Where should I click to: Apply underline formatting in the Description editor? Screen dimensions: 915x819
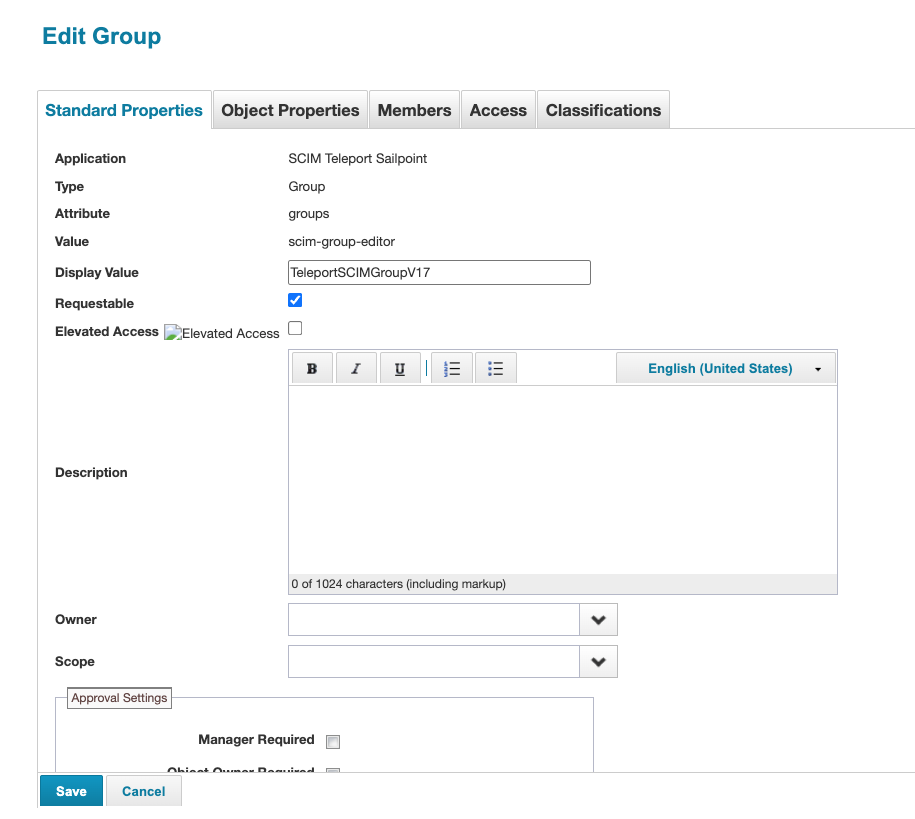click(x=400, y=367)
